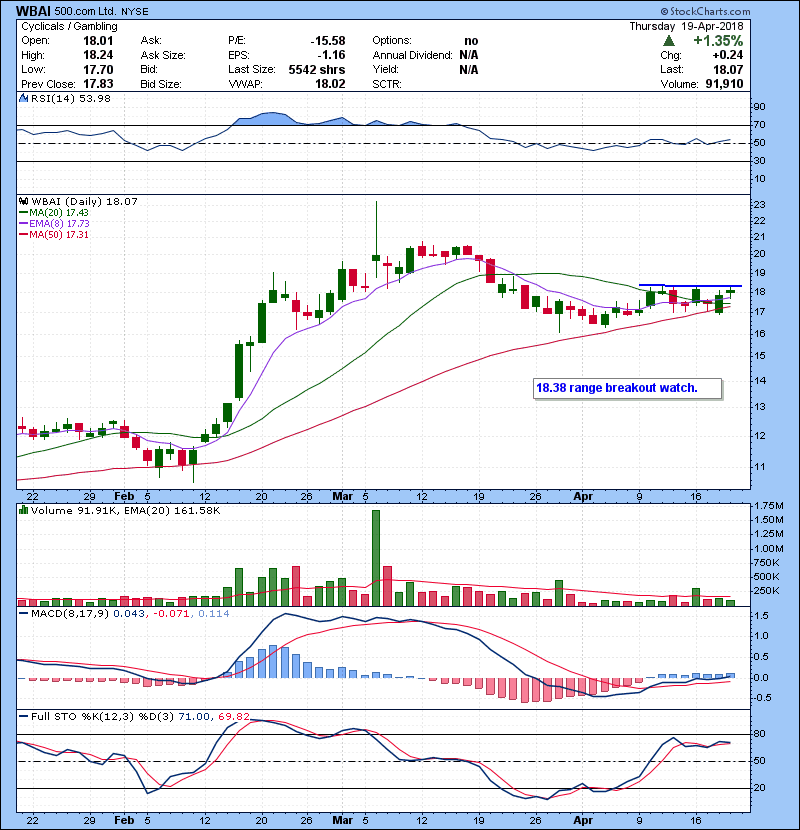
Task: Click the RSI indicator panel icon
Action: tap(23, 98)
